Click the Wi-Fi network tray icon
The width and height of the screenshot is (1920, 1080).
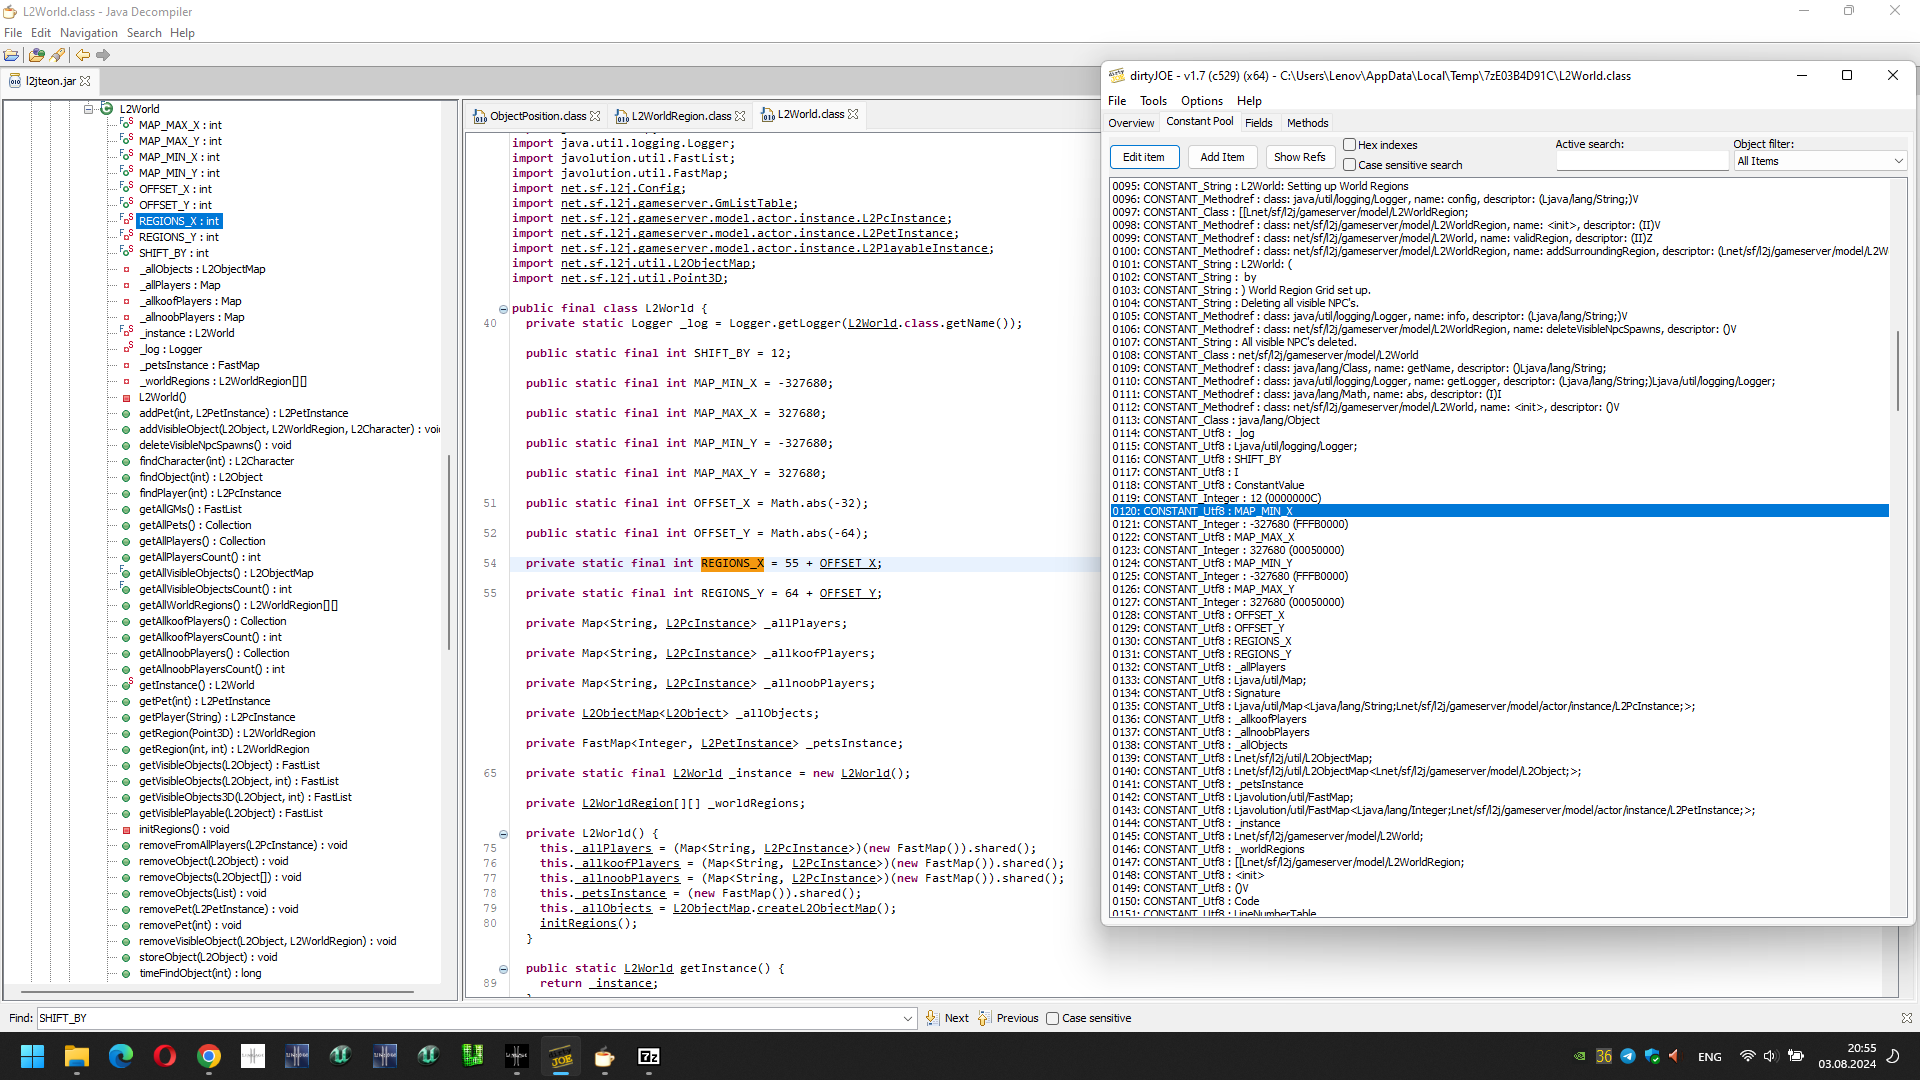(1747, 1056)
